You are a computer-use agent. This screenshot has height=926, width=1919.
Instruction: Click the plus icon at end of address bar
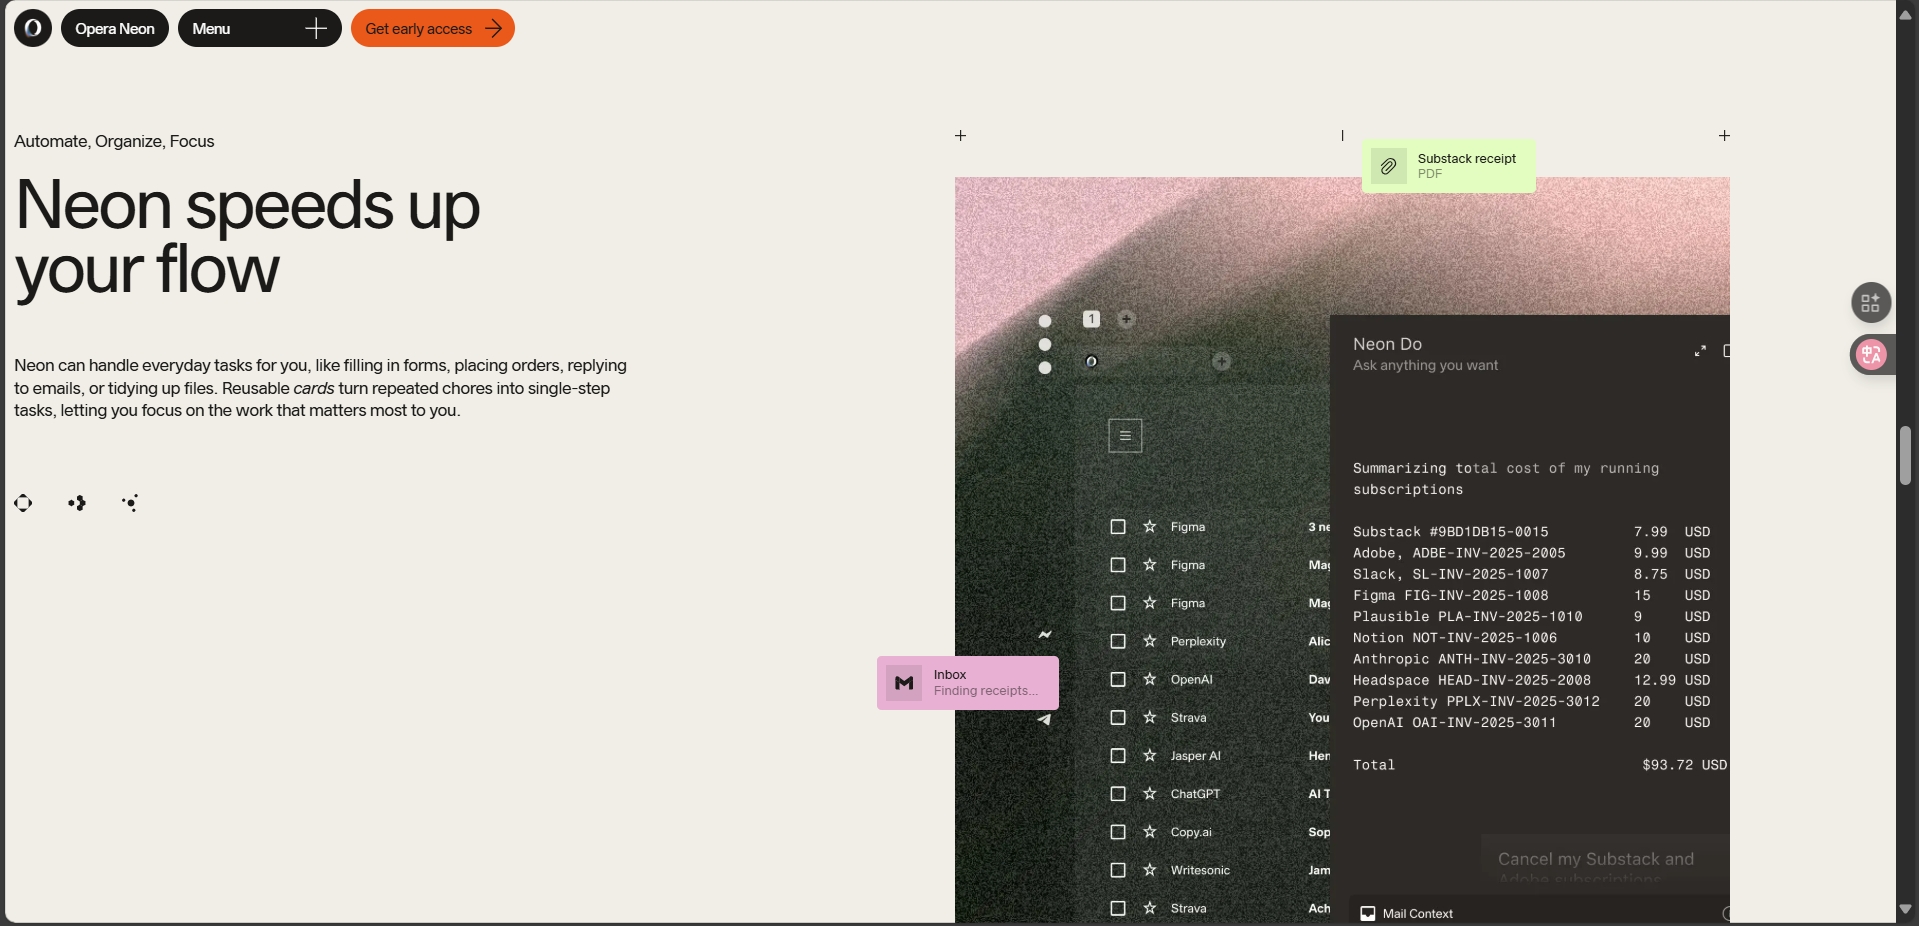1222,362
